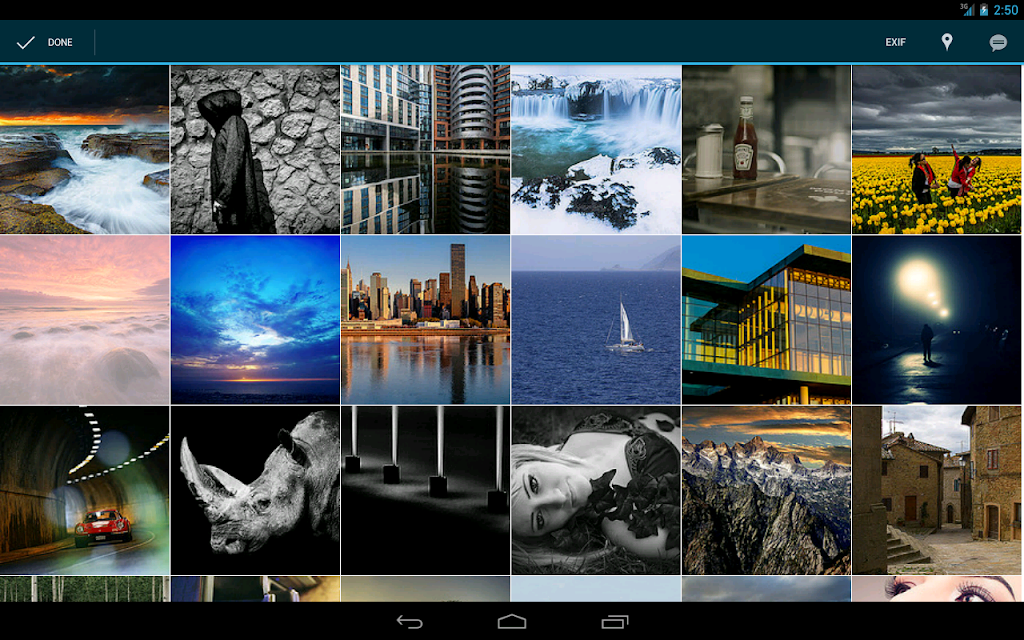Open the sailboat on ocean photo
This screenshot has width=1024, height=640.
(x=596, y=320)
